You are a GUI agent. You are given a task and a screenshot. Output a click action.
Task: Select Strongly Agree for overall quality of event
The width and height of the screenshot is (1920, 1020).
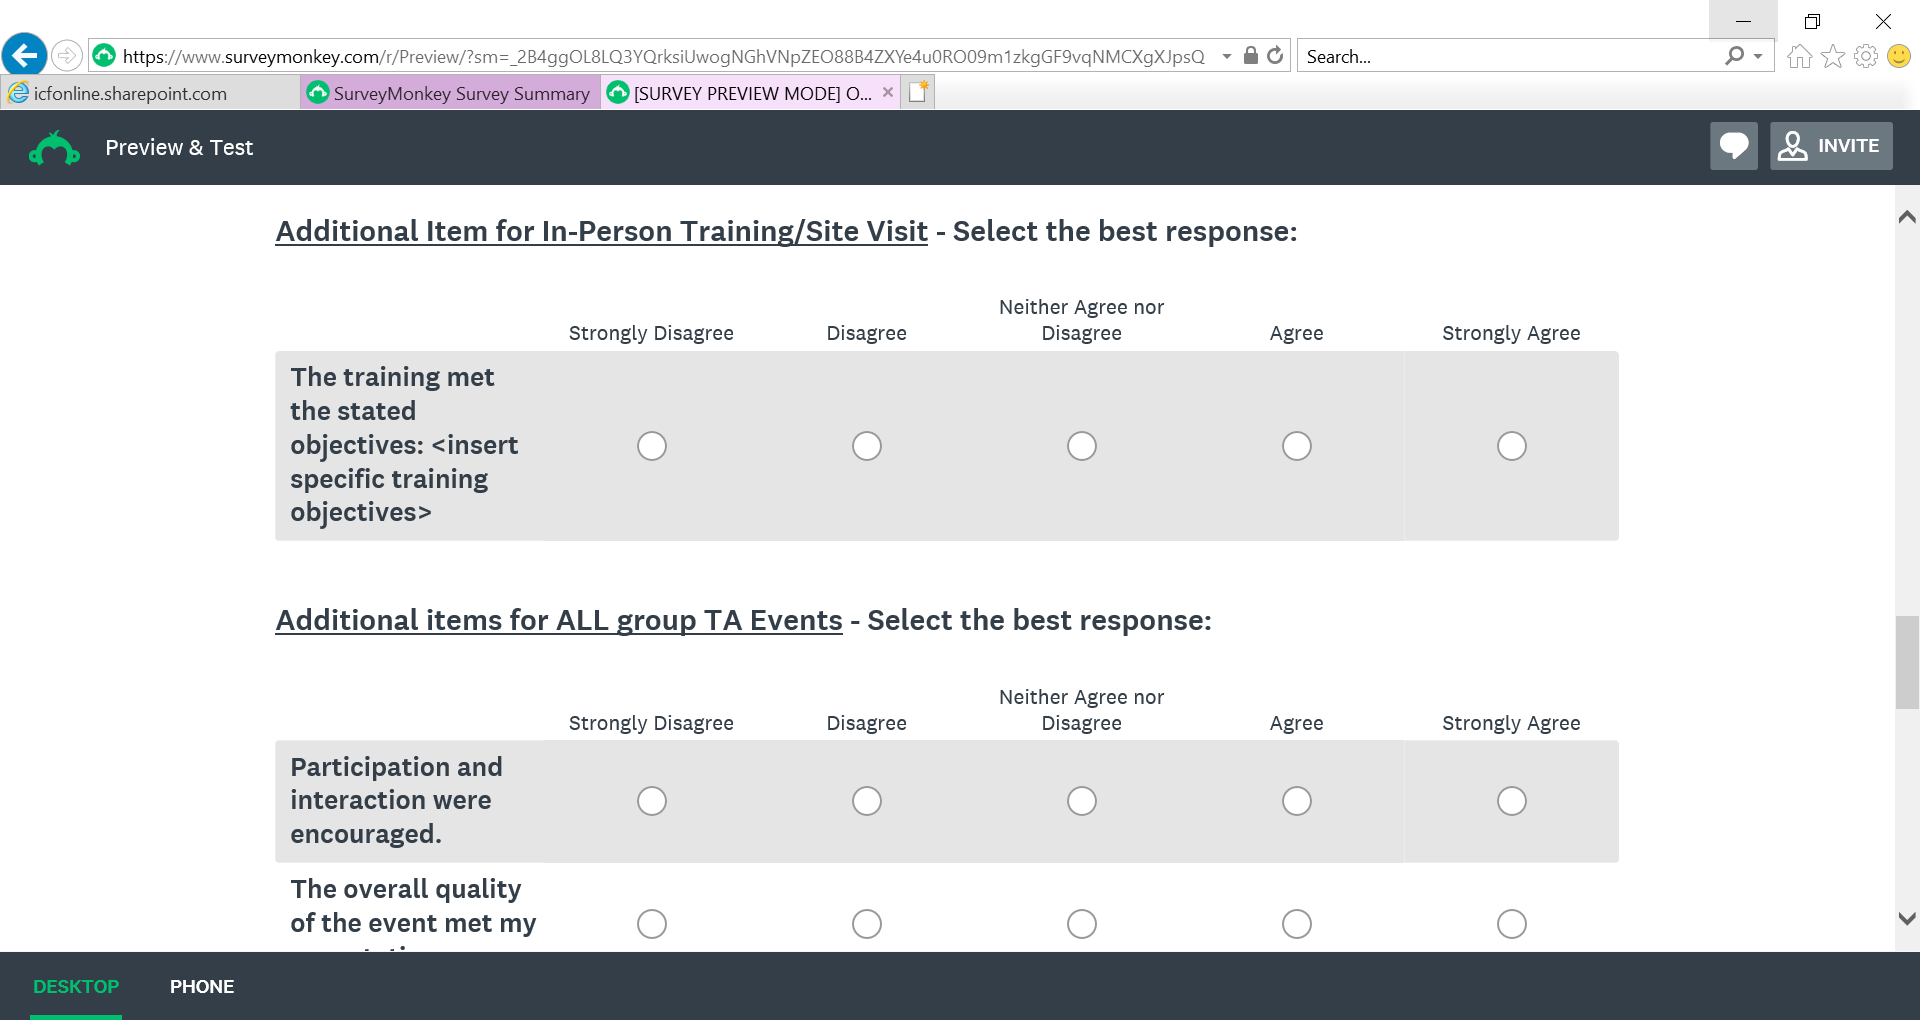click(1512, 924)
